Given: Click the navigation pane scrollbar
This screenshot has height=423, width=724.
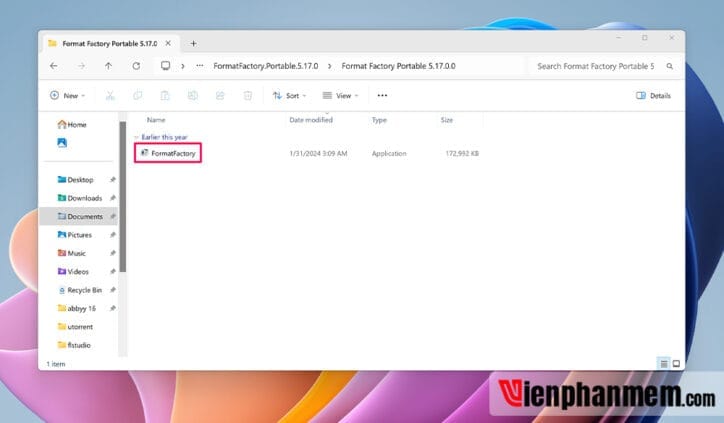Looking at the screenshot, I should pos(122,196).
